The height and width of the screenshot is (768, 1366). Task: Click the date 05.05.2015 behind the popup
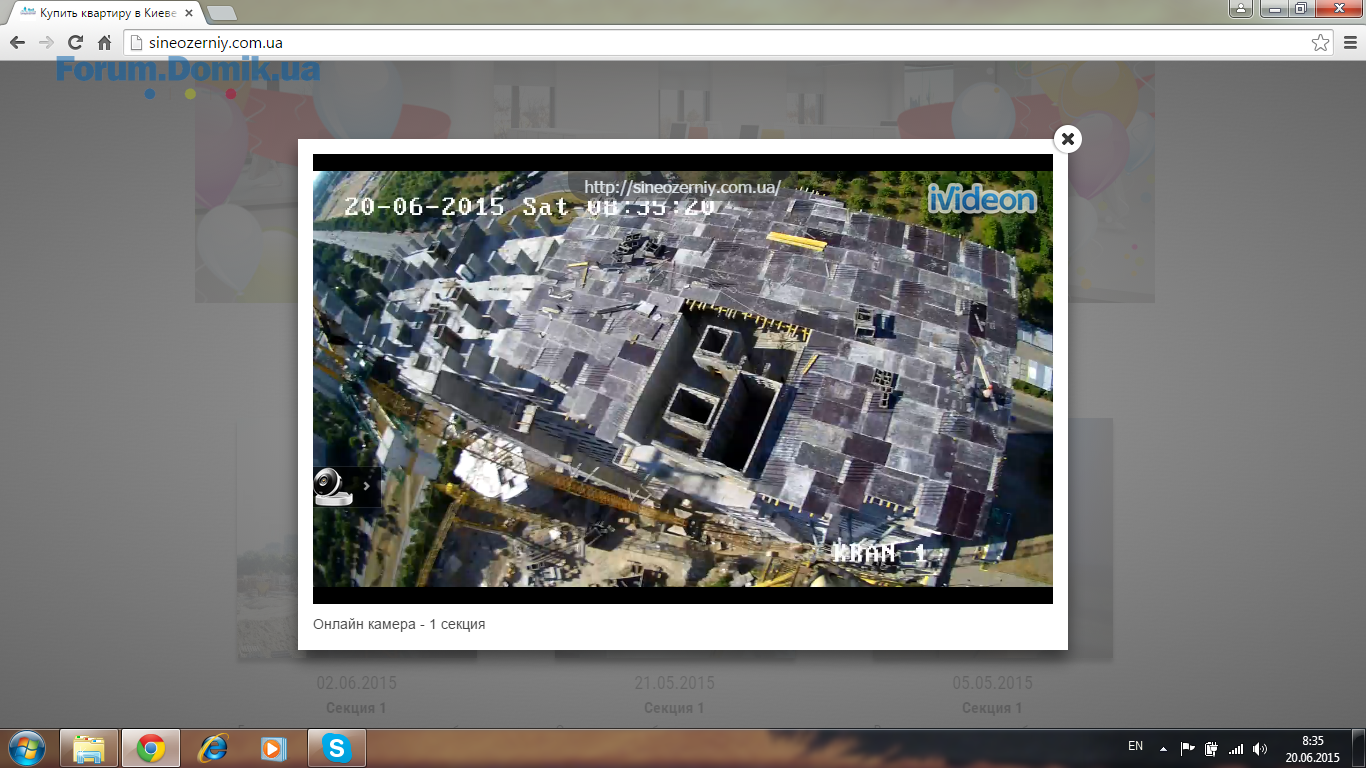click(x=992, y=683)
